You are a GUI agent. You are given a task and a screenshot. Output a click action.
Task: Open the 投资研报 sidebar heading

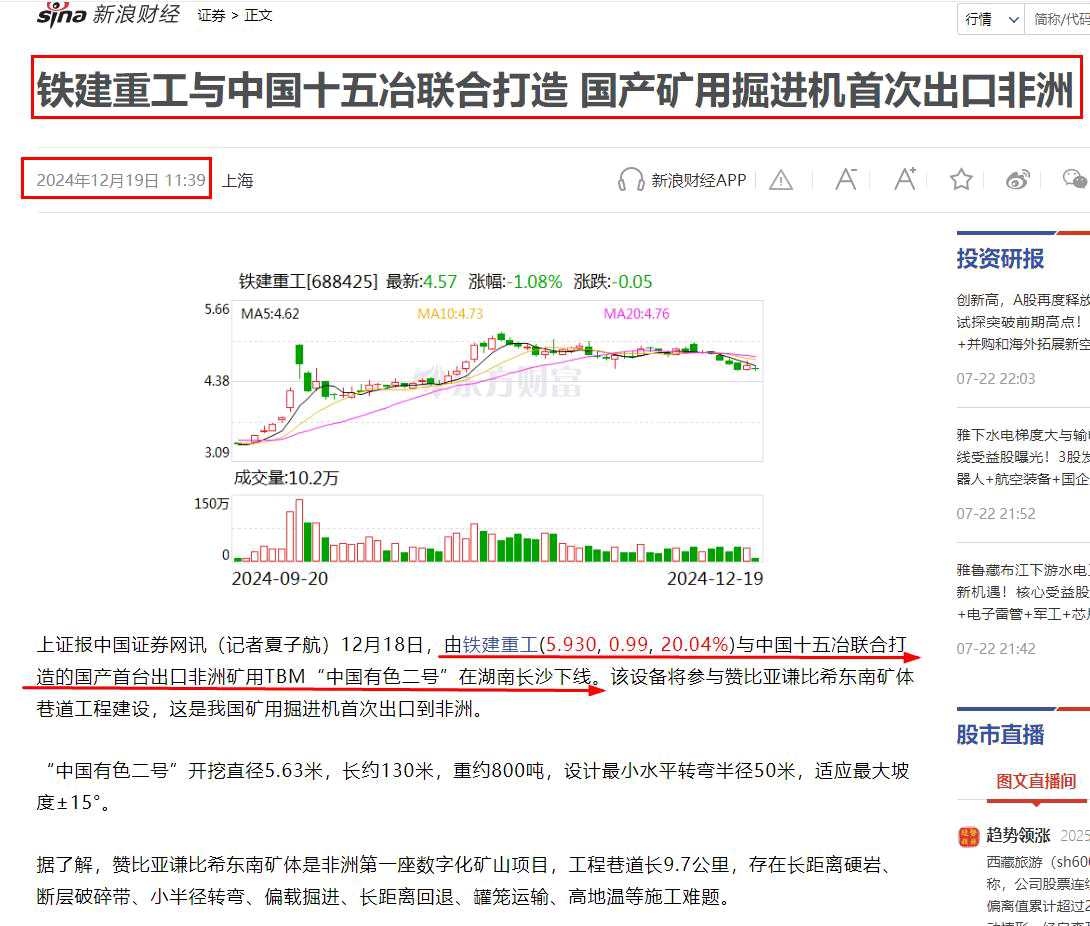1000,259
